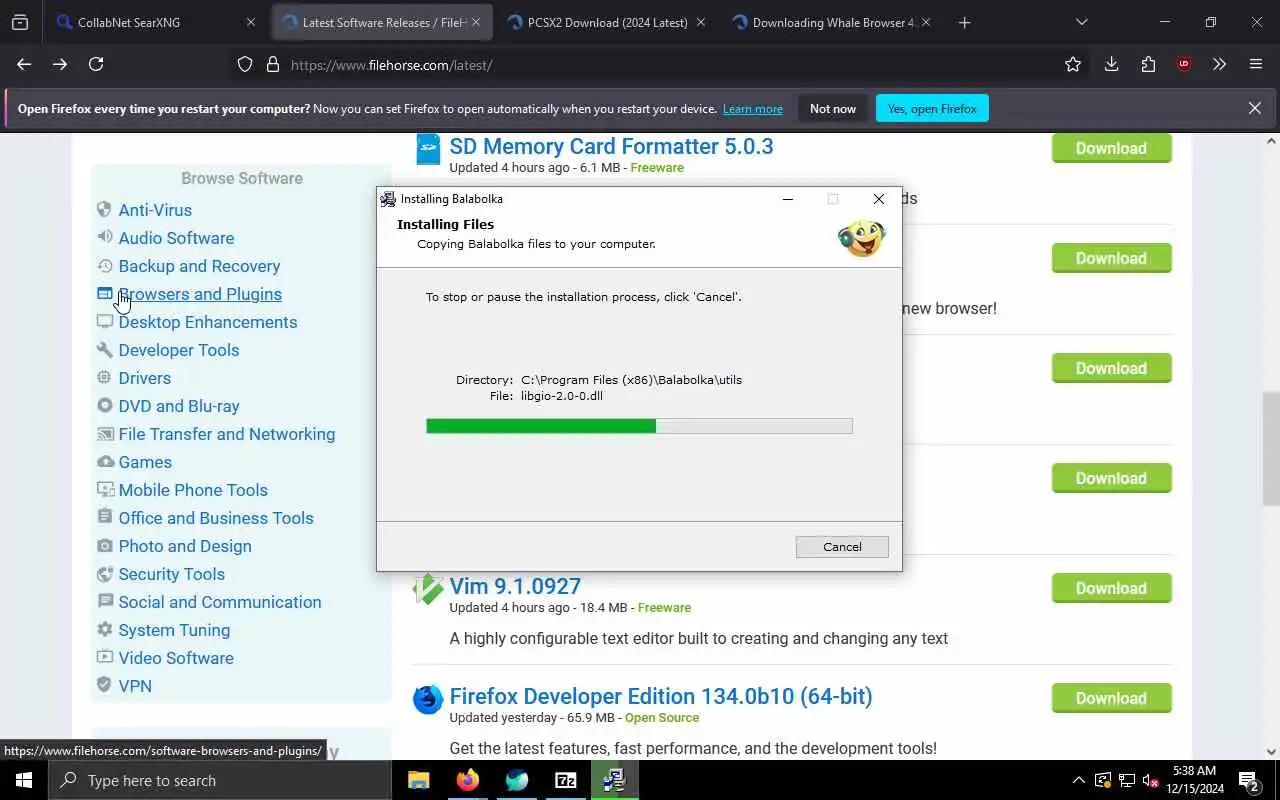Click the Audio Software speaker icon

[x=104, y=238]
